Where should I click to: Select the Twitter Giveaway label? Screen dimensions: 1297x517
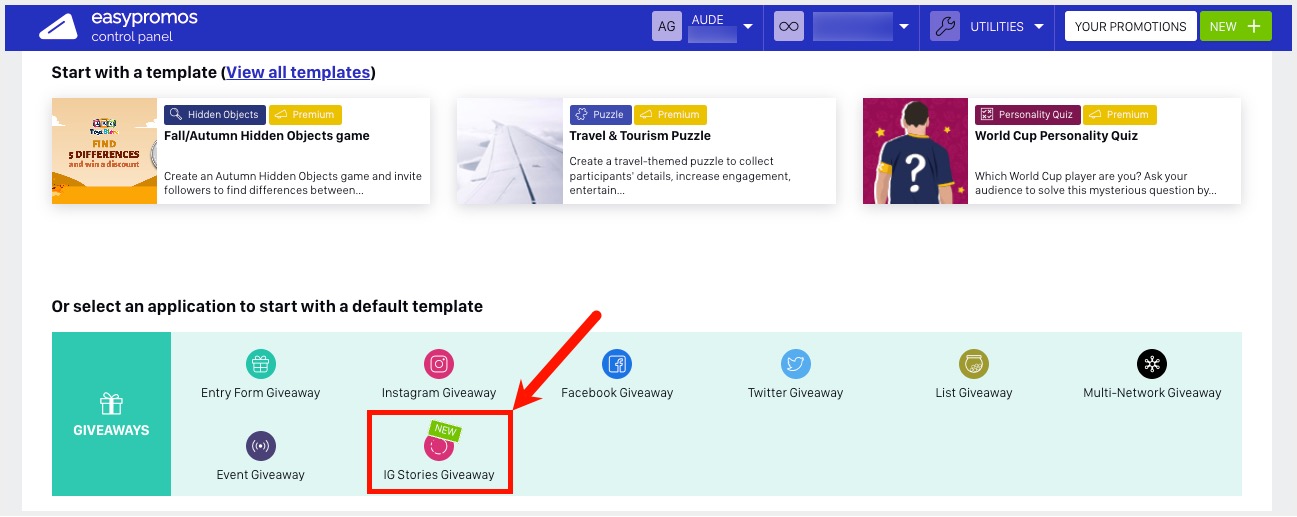(796, 393)
